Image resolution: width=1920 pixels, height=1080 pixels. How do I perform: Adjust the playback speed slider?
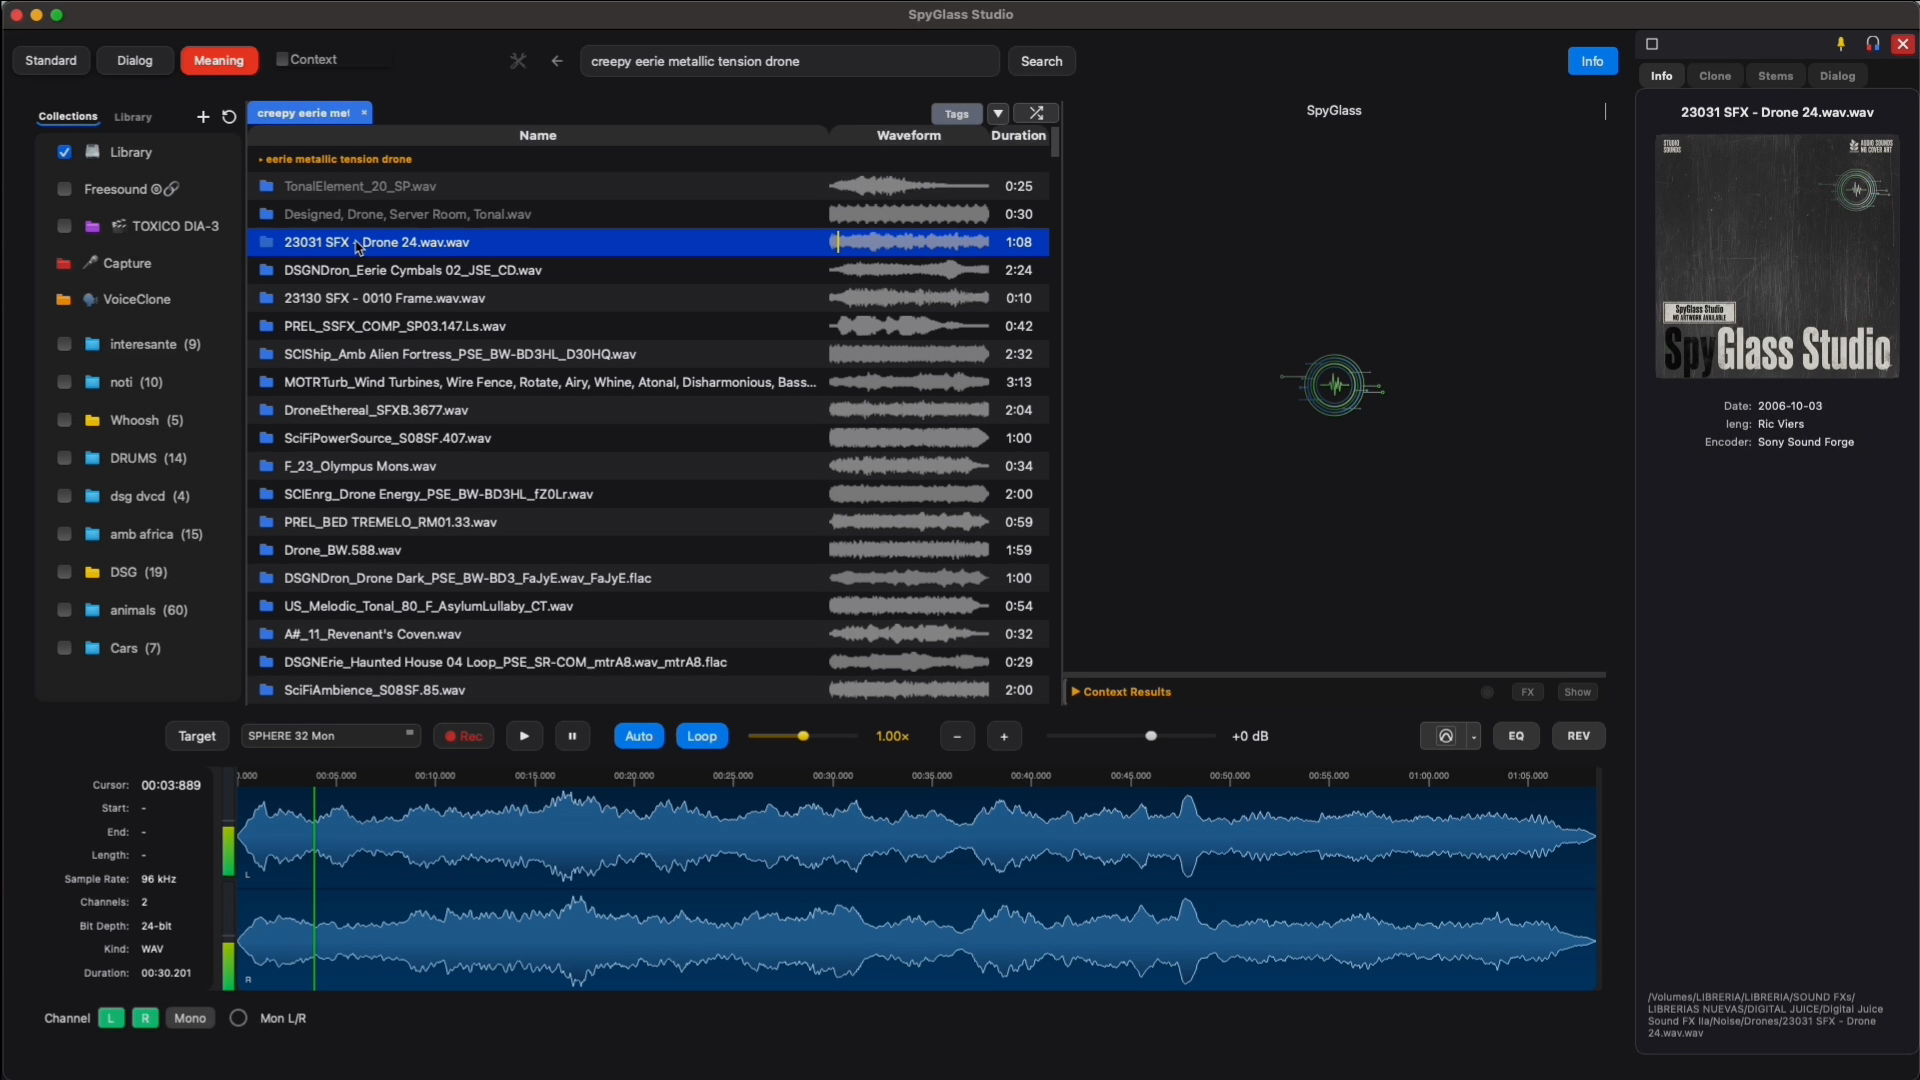[802, 736]
